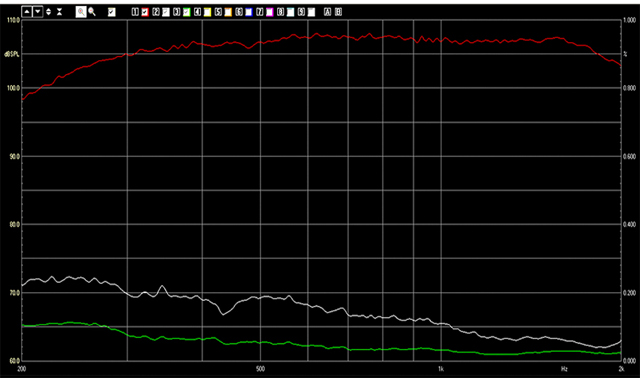Click the 1k frequency axis label
640x378 pixels.
tap(441, 369)
